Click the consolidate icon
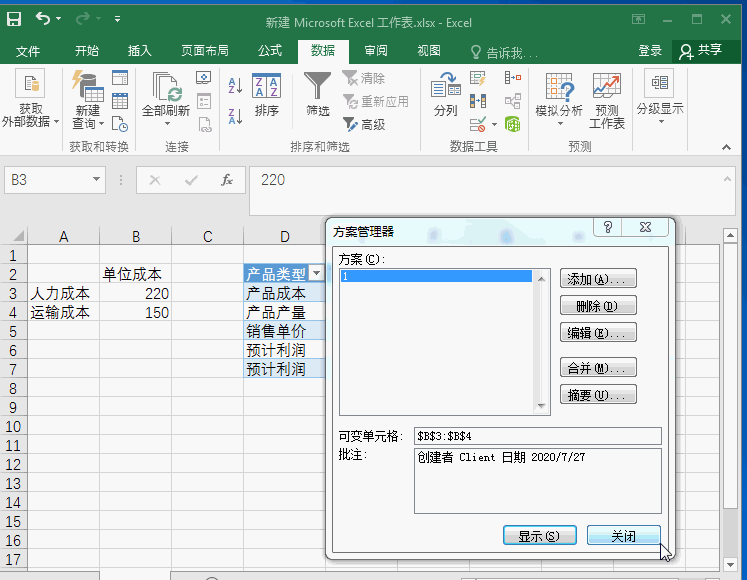The width and height of the screenshot is (747, 580). [x=513, y=77]
